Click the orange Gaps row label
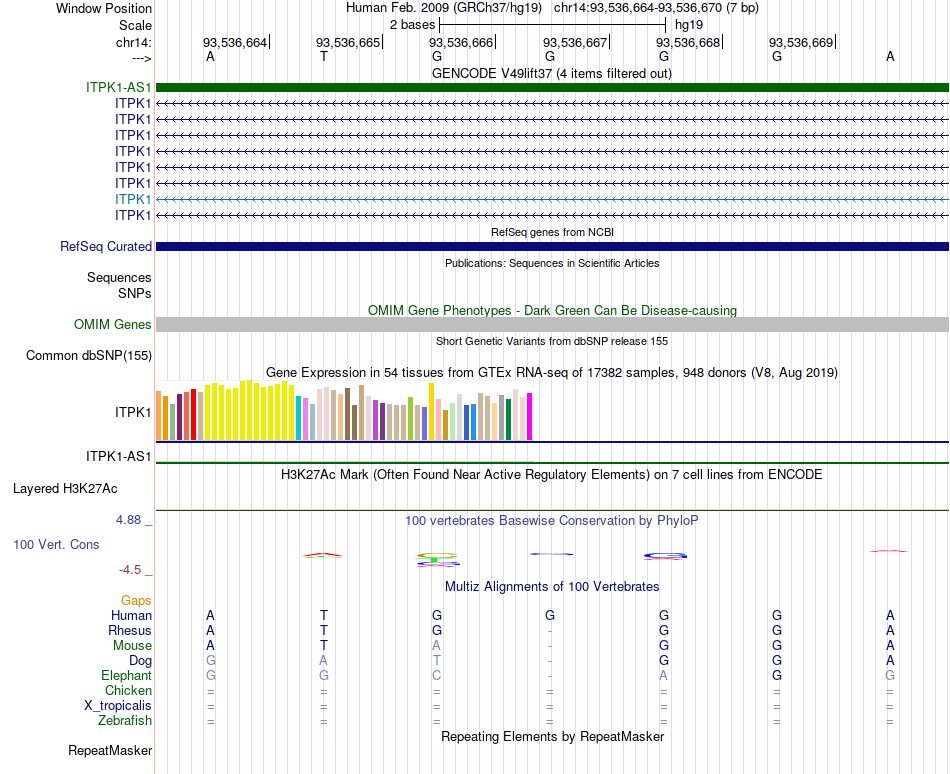Screen dimensions: 950x774 136,600
